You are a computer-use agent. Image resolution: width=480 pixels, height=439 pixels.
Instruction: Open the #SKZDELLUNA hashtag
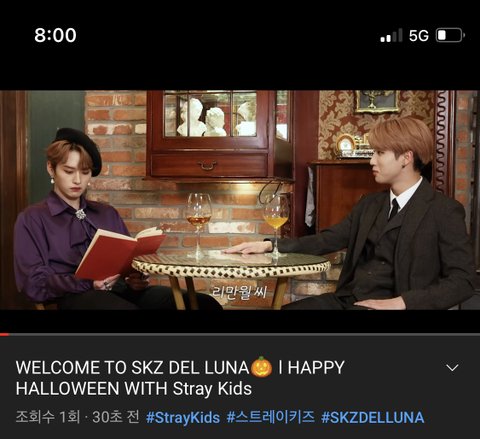pos(373,417)
